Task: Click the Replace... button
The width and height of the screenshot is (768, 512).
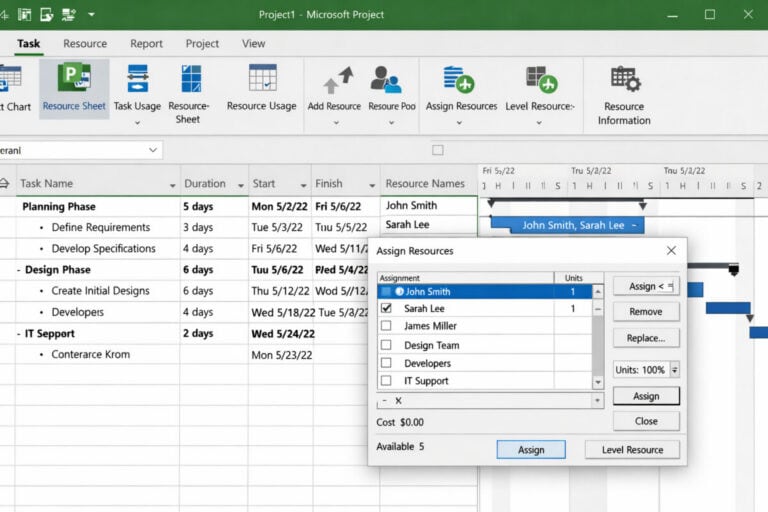Action: [x=646, y=338]
